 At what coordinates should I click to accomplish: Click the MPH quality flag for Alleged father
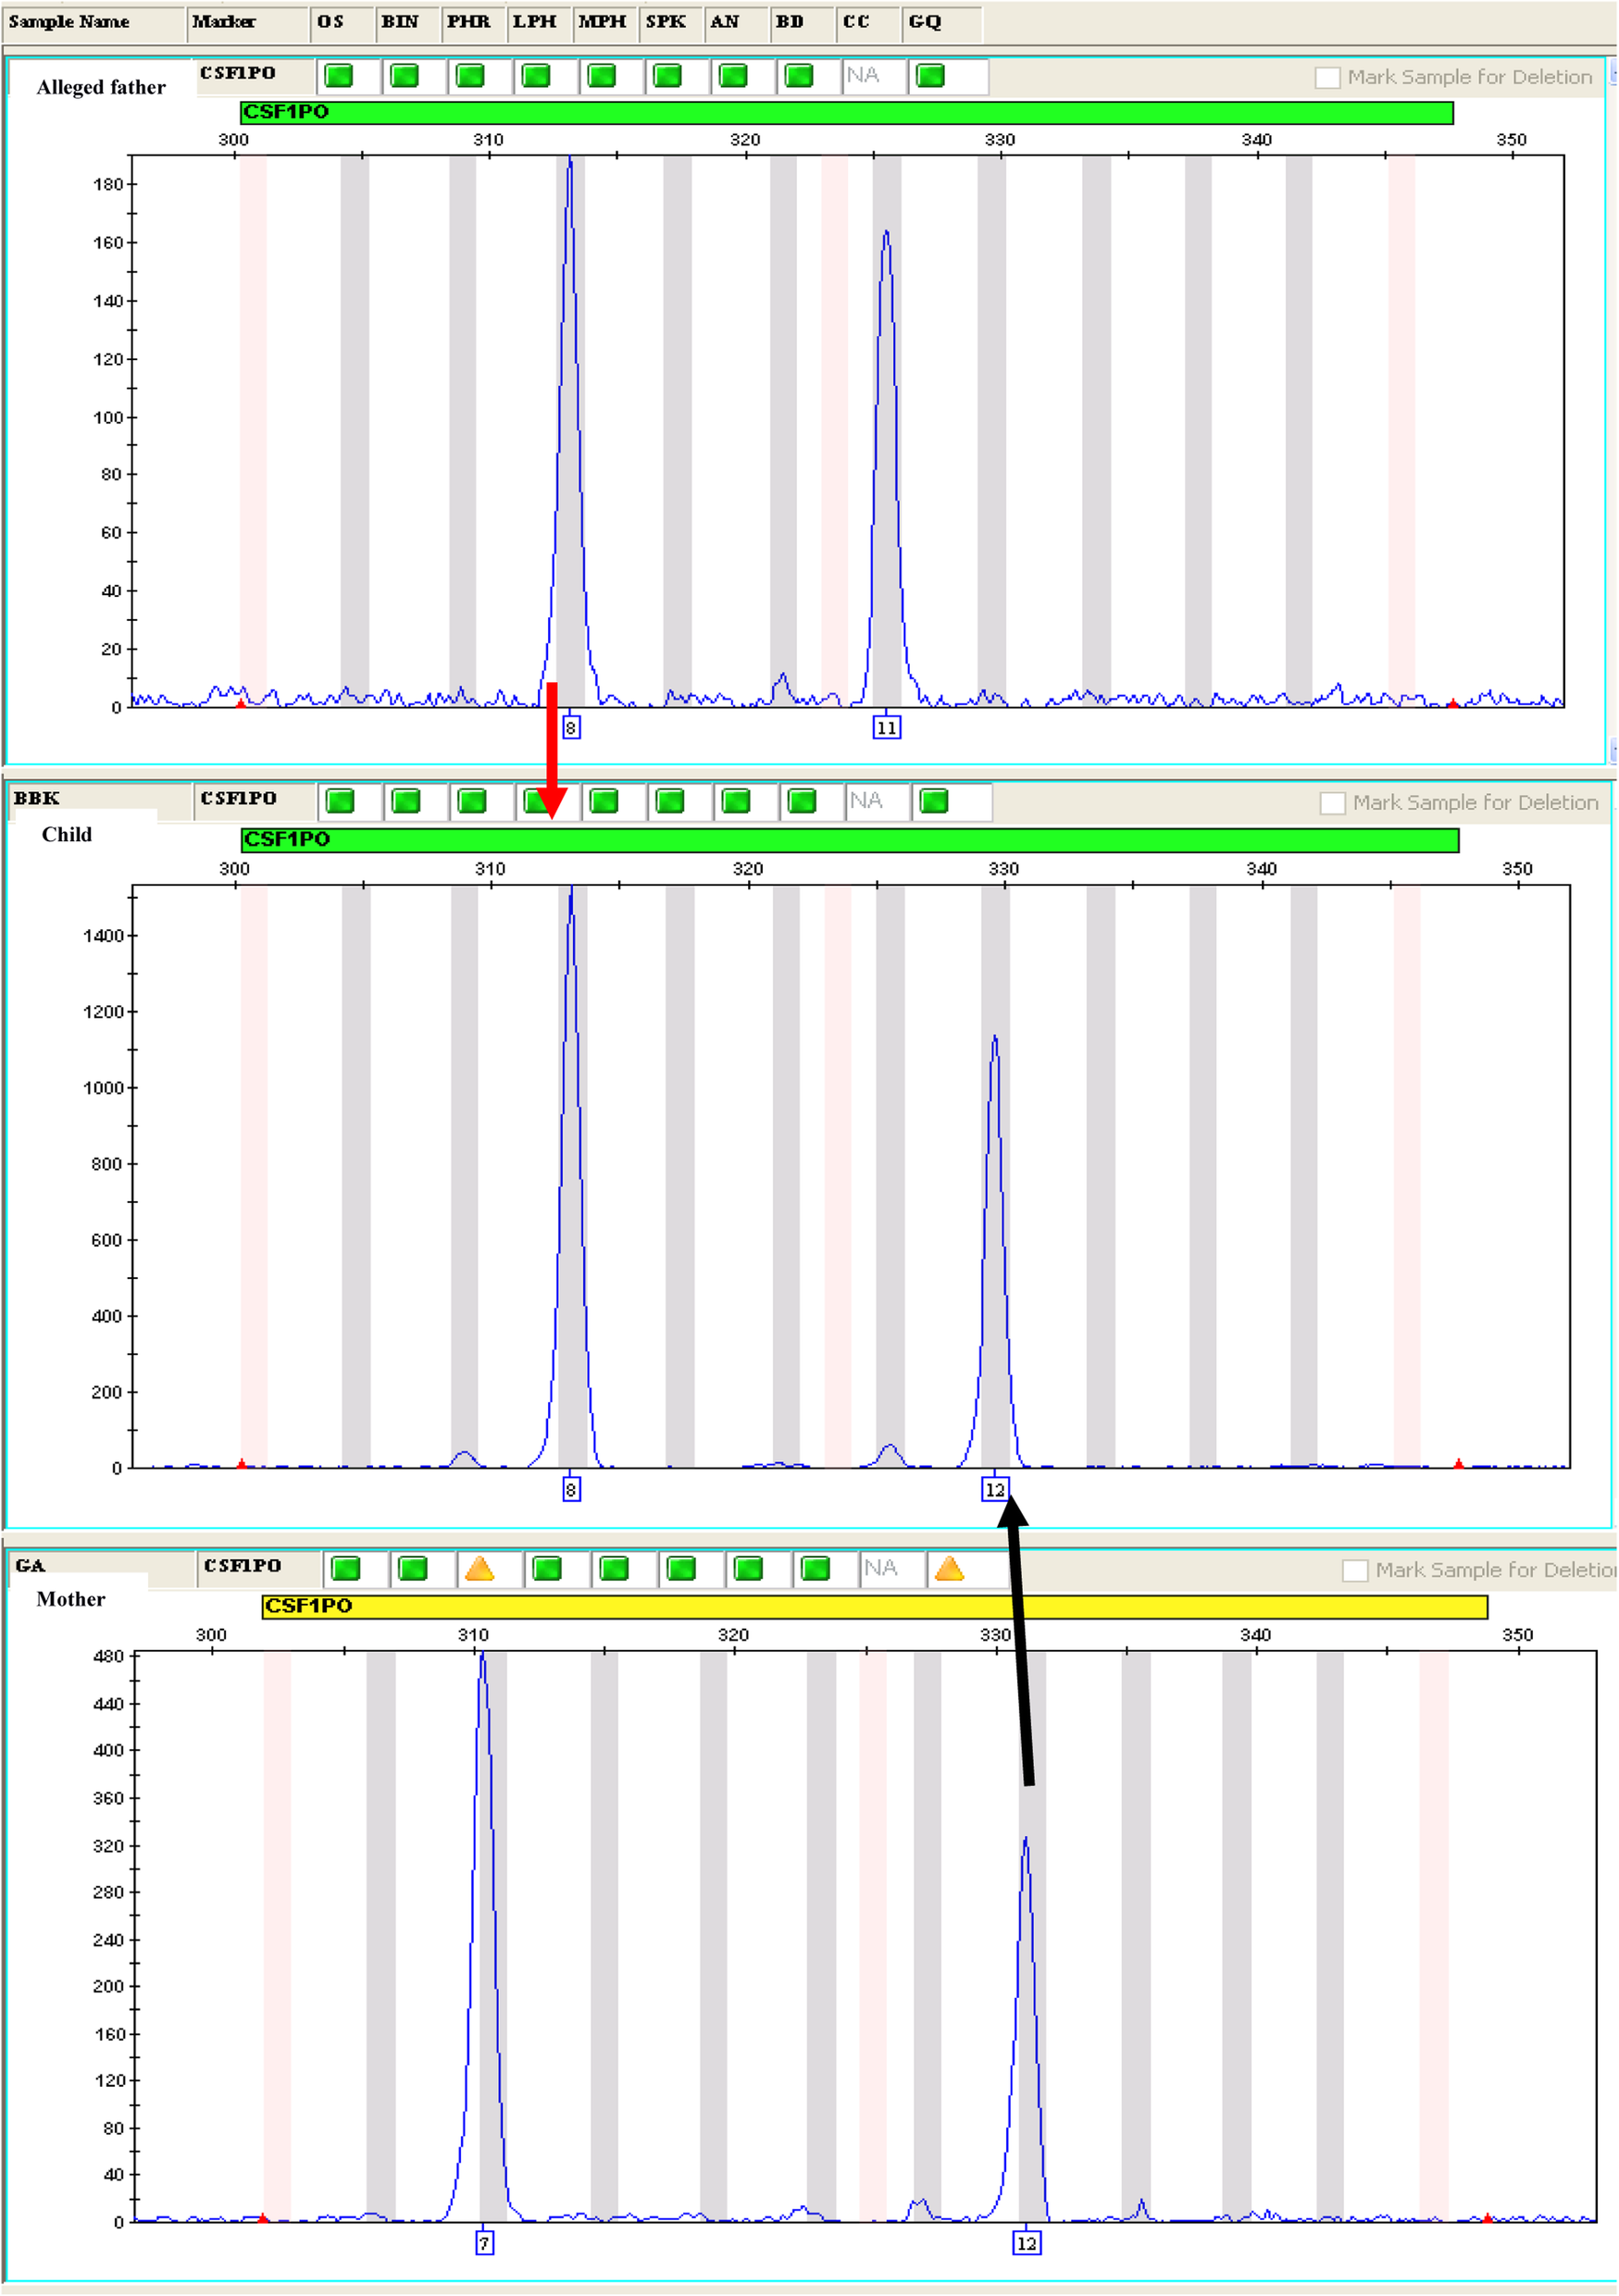coord(602,76)
